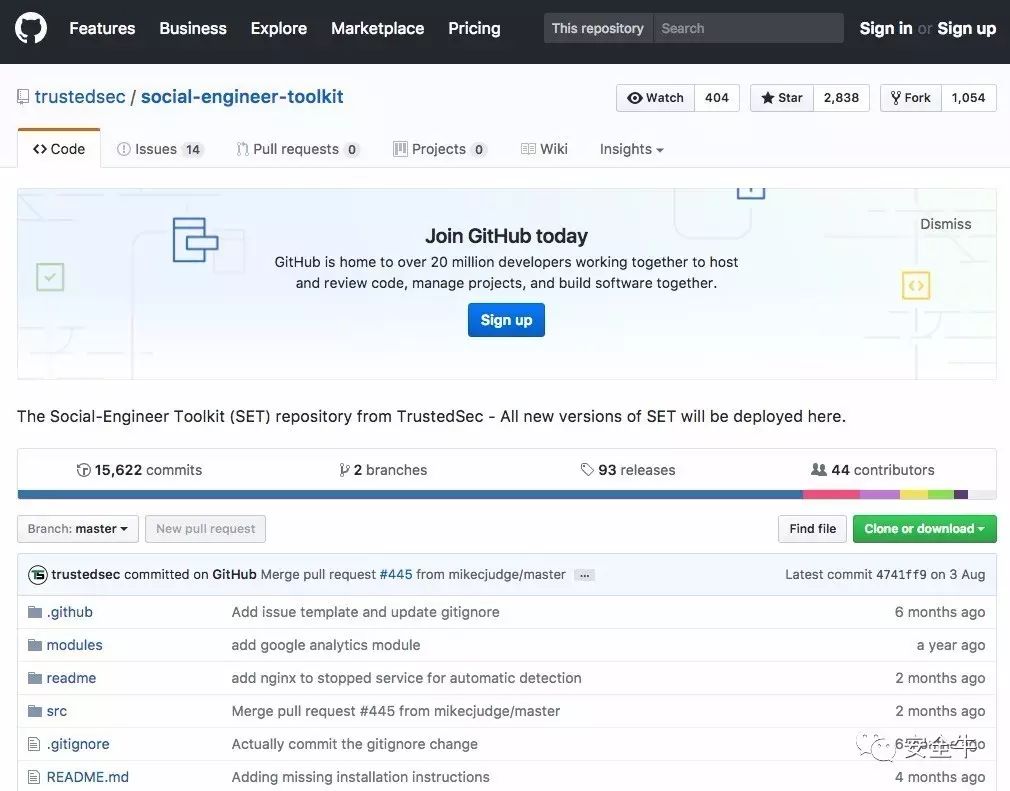Click 'add nginx to stopped service' commit message

click(406, 678)
